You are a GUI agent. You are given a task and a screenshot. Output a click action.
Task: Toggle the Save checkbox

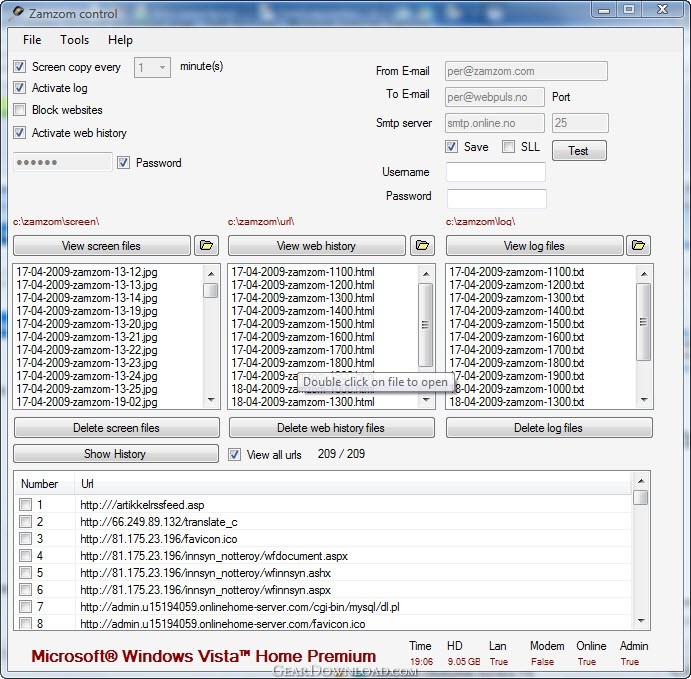pos(451,146)
